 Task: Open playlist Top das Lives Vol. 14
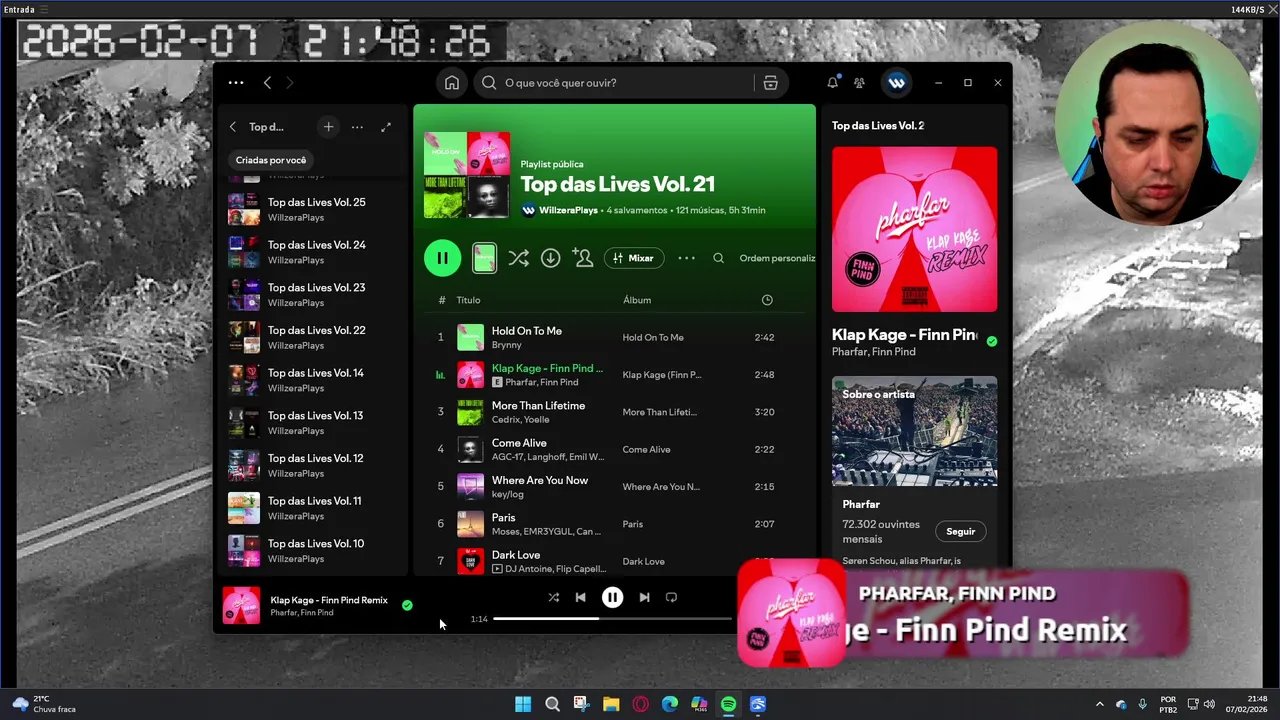coord(312,380)
